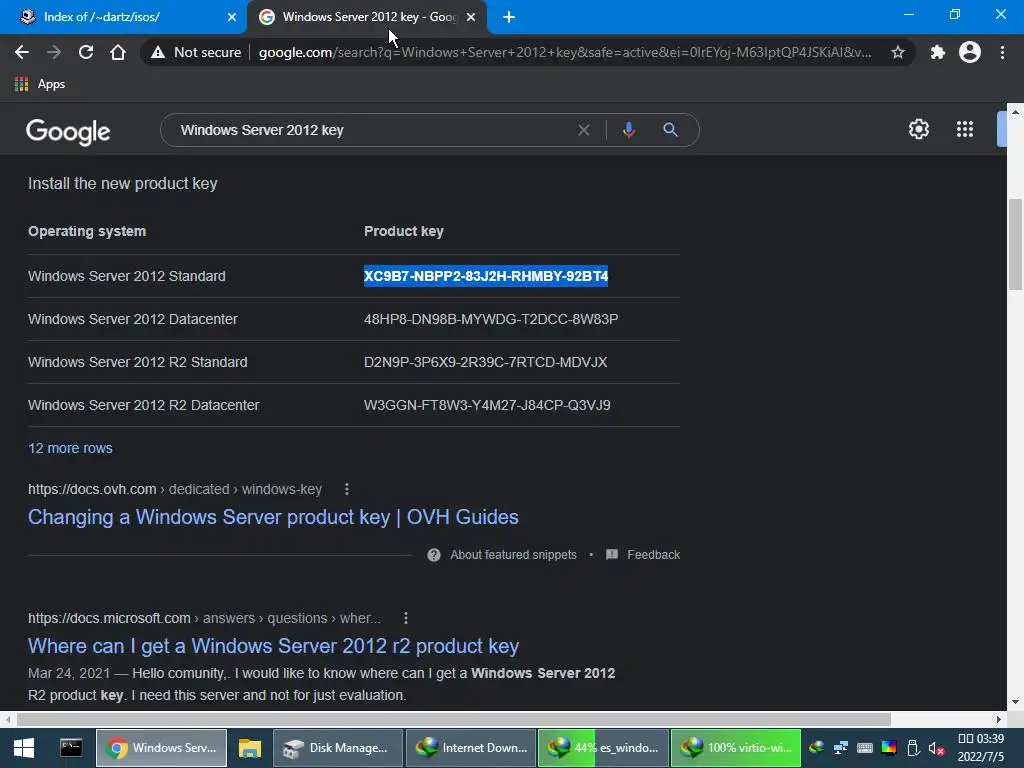Start voice search with the microphone
The height and width of the screenshot is (768, 1024).
(x=628, y=130)
